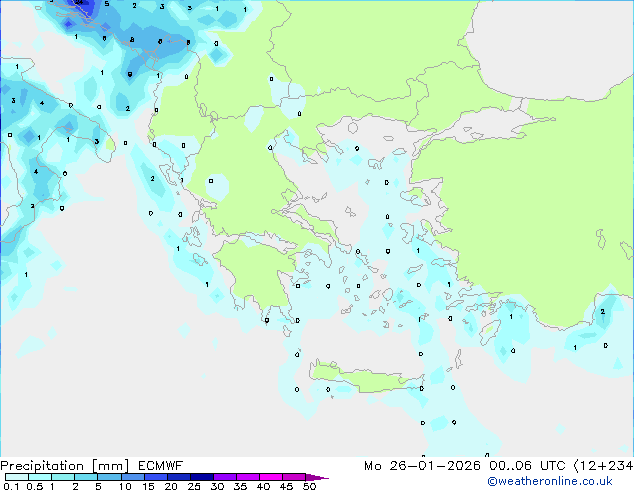
Task: Click the 'ECMWF' model label
Action: (161, 466)
